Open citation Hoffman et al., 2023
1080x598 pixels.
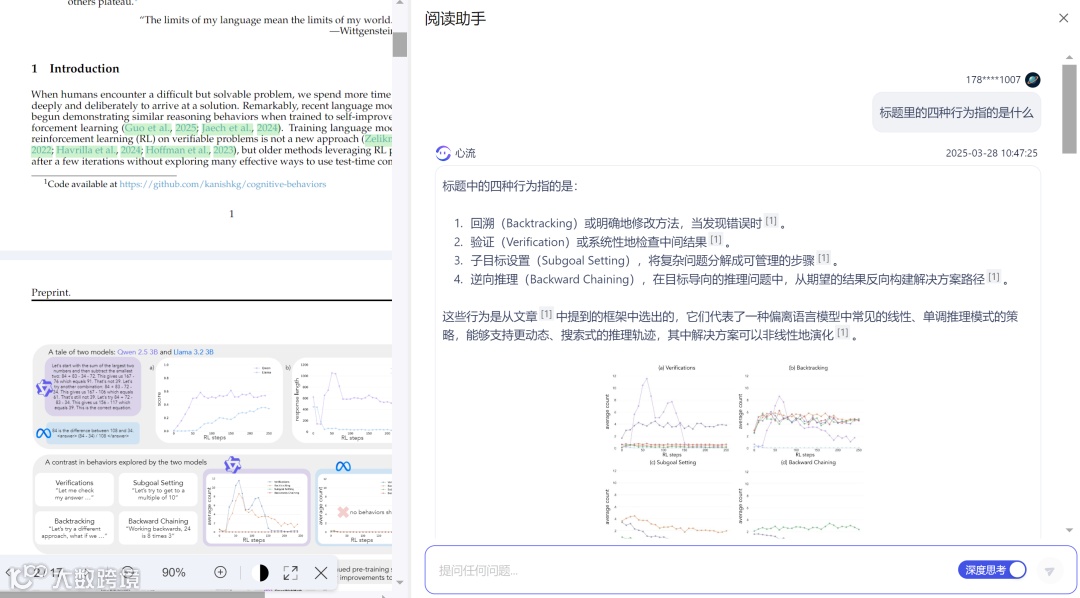[190, 150]
